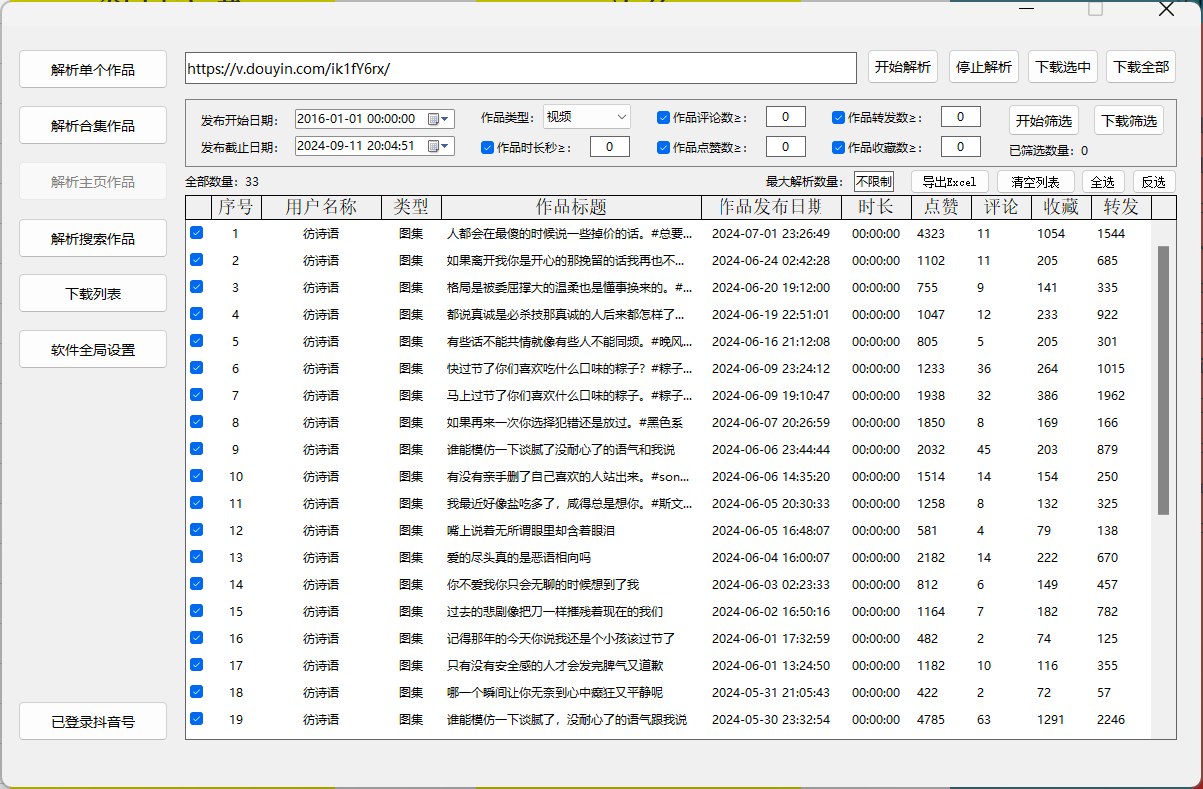Click the window close button
1203x789 pixels.
[1166, 9]
